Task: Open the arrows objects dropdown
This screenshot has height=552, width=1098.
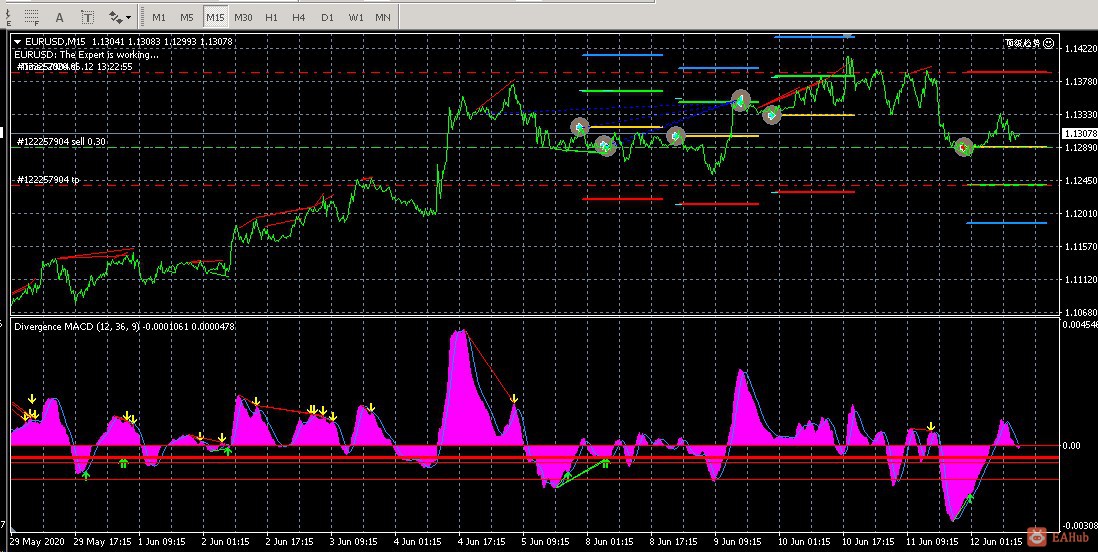Action: 128,17
